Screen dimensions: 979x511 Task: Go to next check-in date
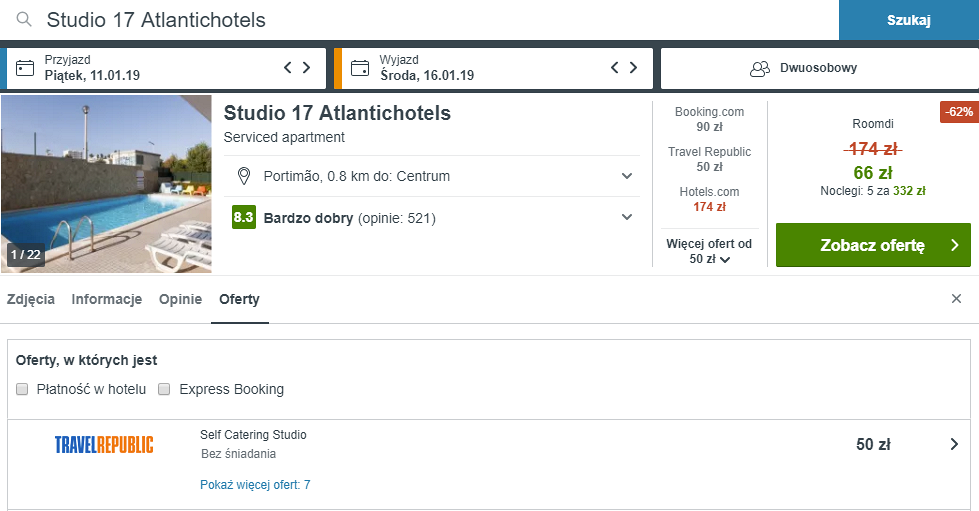[307, 67]
